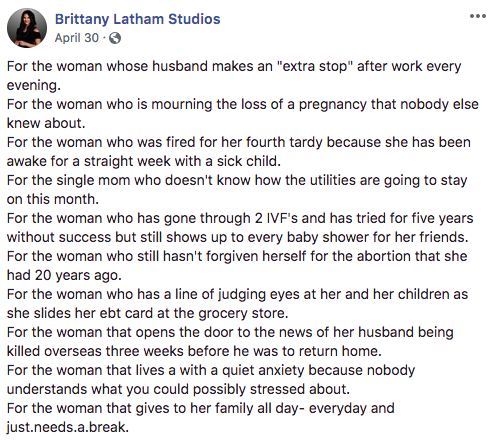Image resolution: width=494 pixels, height=440 pixels.
Task: Open the April 30 post timestamp
Action: (77, 38)
